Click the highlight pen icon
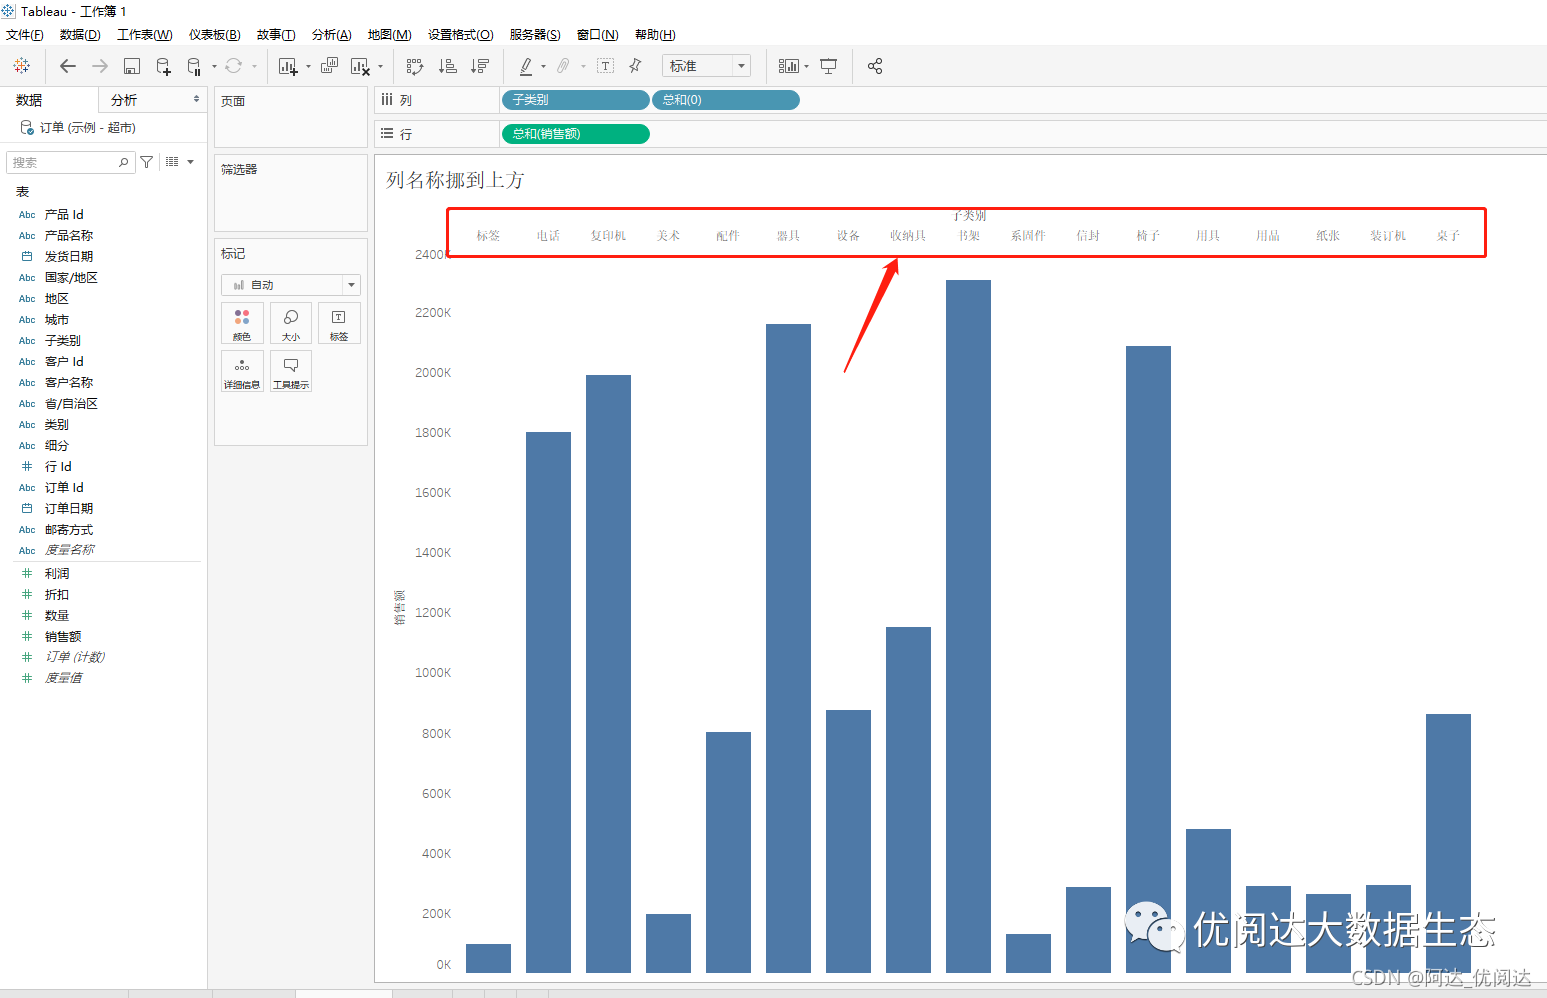Image resolution: width=1547 pixels, height=998 pixels. click(x=526, y=66)
